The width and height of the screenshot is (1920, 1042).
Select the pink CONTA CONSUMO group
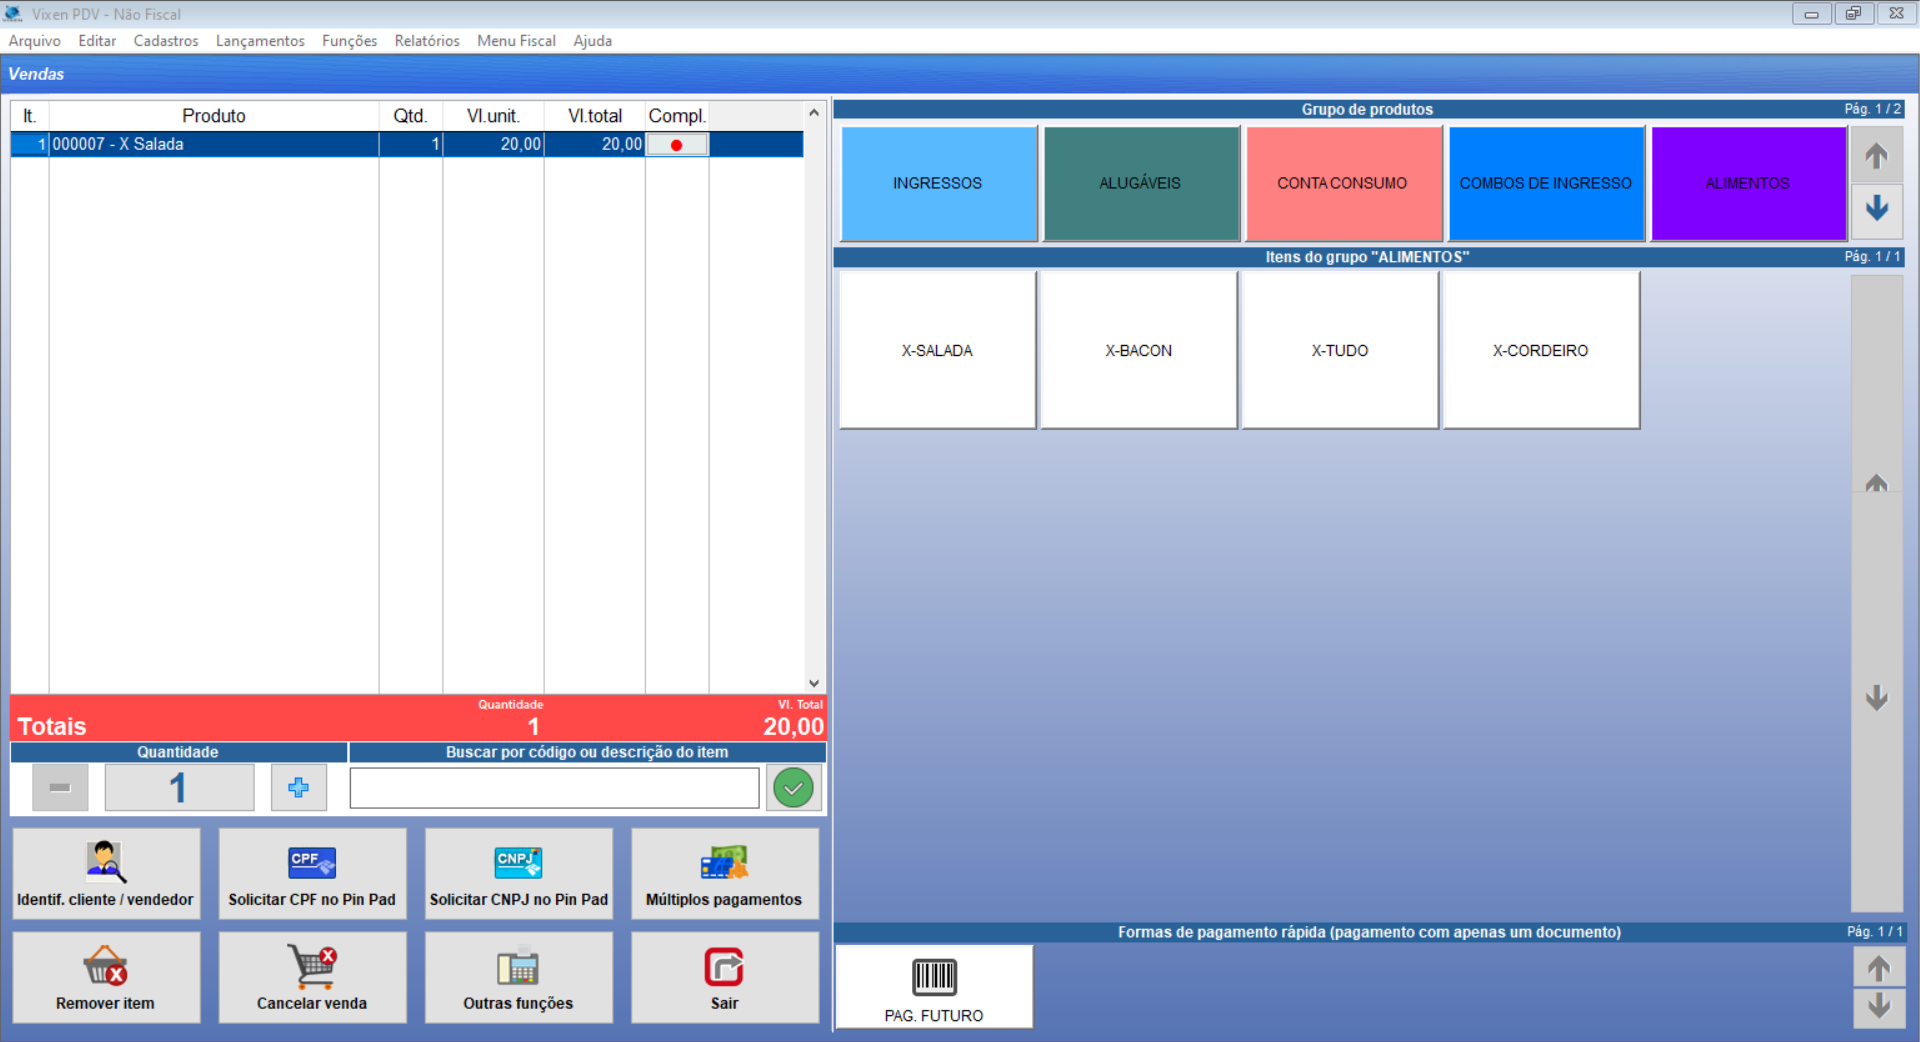(x=1342, y=183)
